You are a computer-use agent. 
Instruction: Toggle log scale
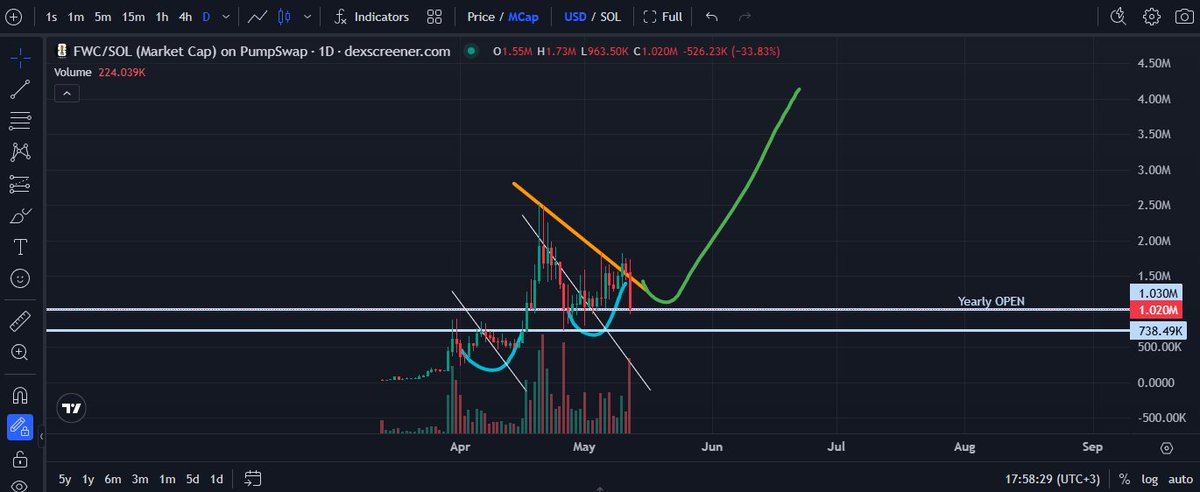1148,479
